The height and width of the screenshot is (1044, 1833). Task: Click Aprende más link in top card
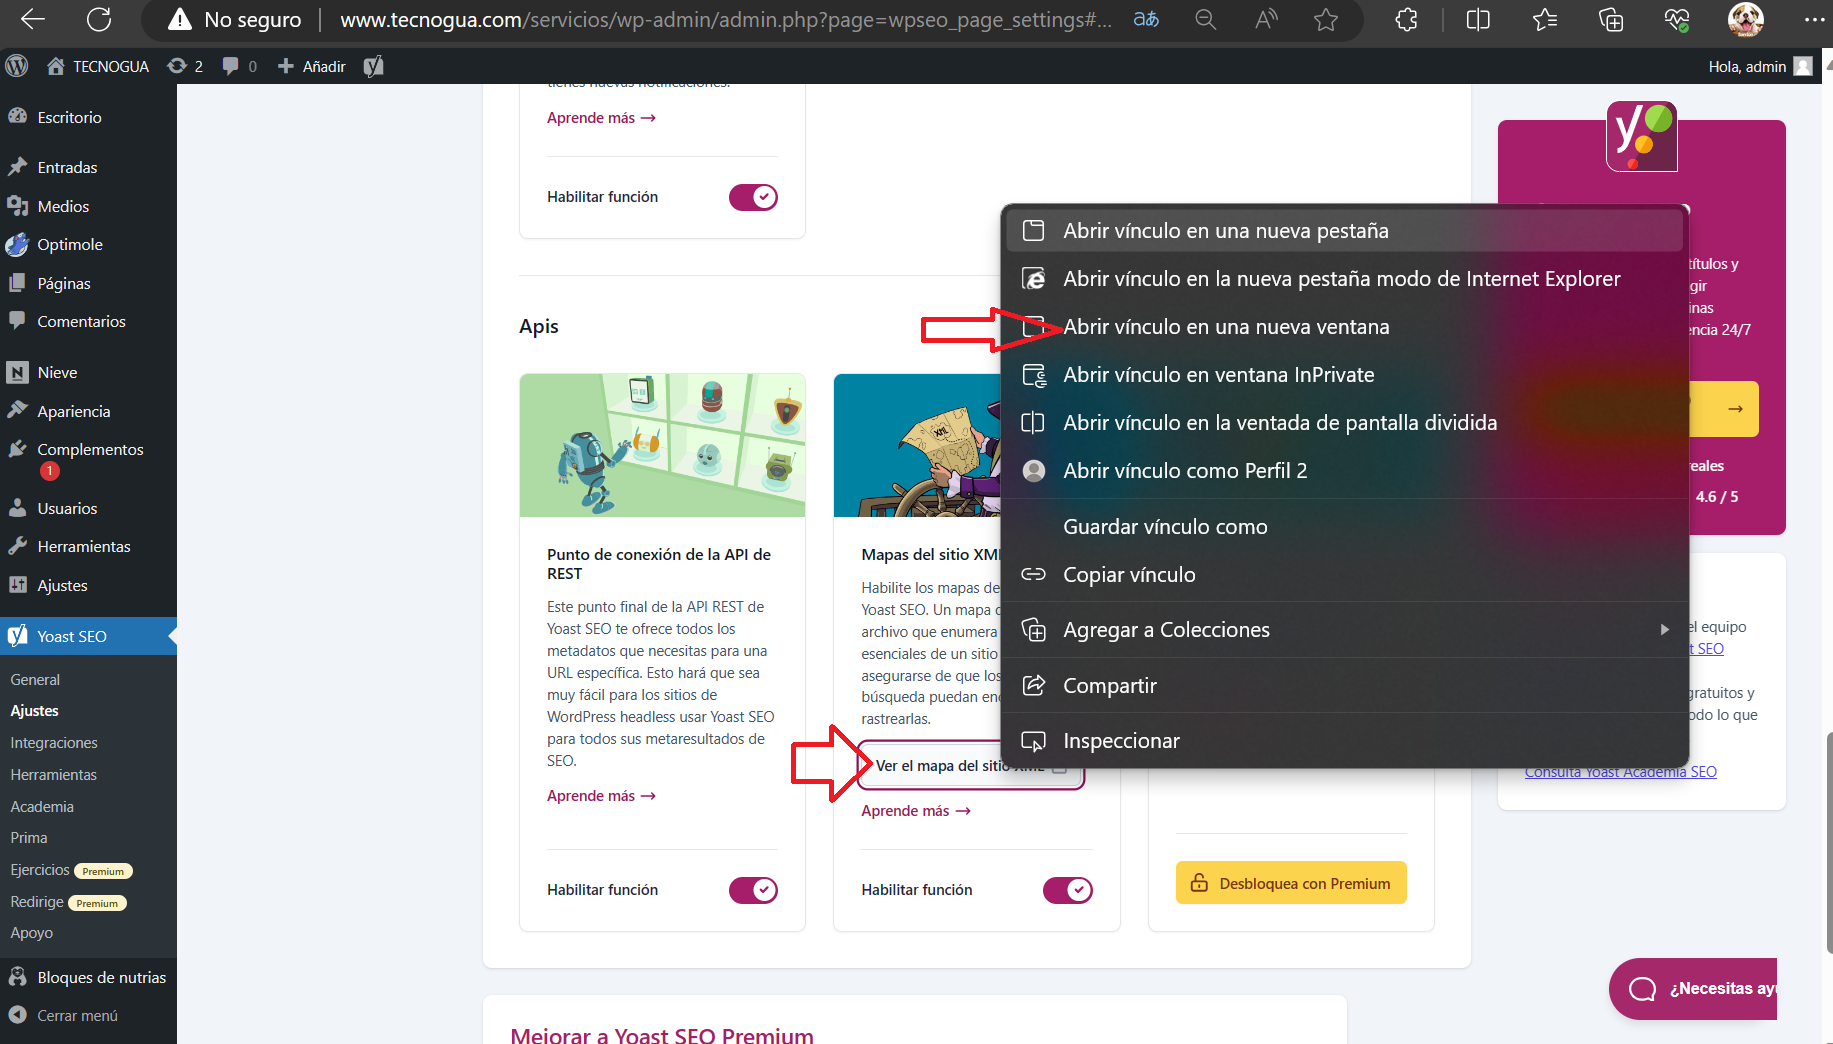(x=601, y=118)
